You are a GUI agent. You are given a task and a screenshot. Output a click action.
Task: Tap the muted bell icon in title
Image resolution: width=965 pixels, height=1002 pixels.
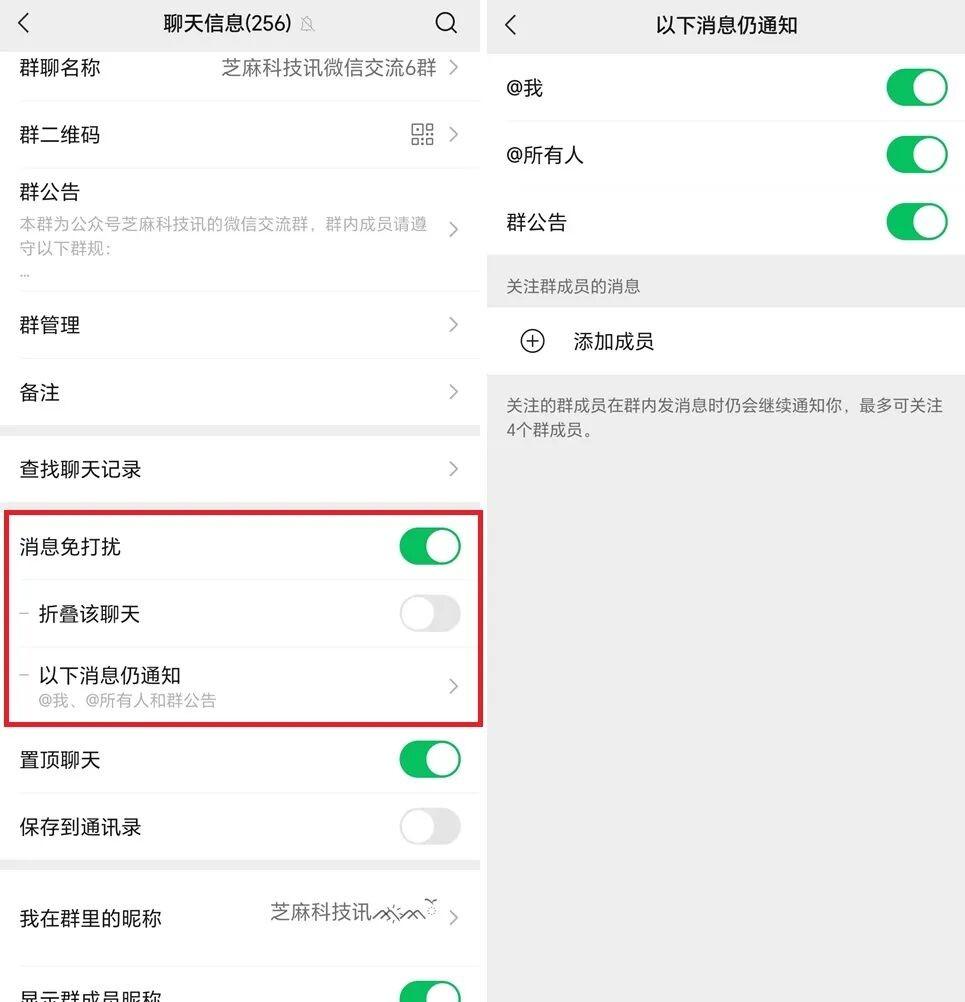click(x=307, y=24)
